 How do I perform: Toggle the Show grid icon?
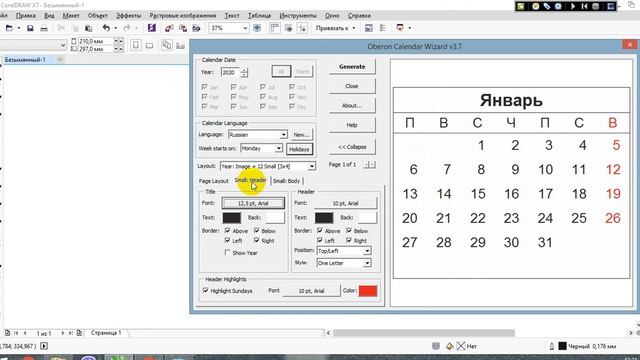point(289,28)
